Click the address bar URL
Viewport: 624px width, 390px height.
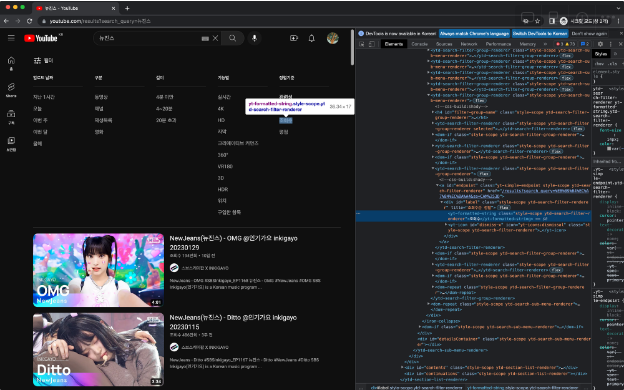100,21
